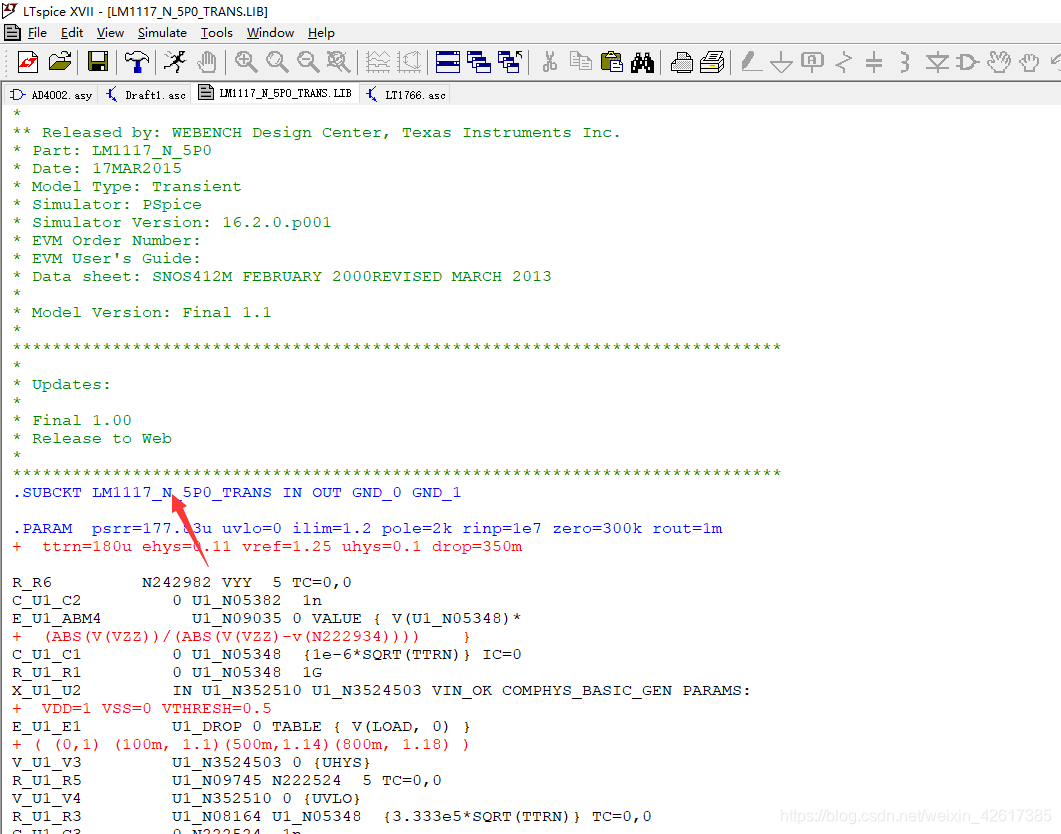Click 'COMPHYS_BASIC_GEN' text in X_U1_U2 line
The width and height of the screenshot is (1061, 834).
coord(587,691)
